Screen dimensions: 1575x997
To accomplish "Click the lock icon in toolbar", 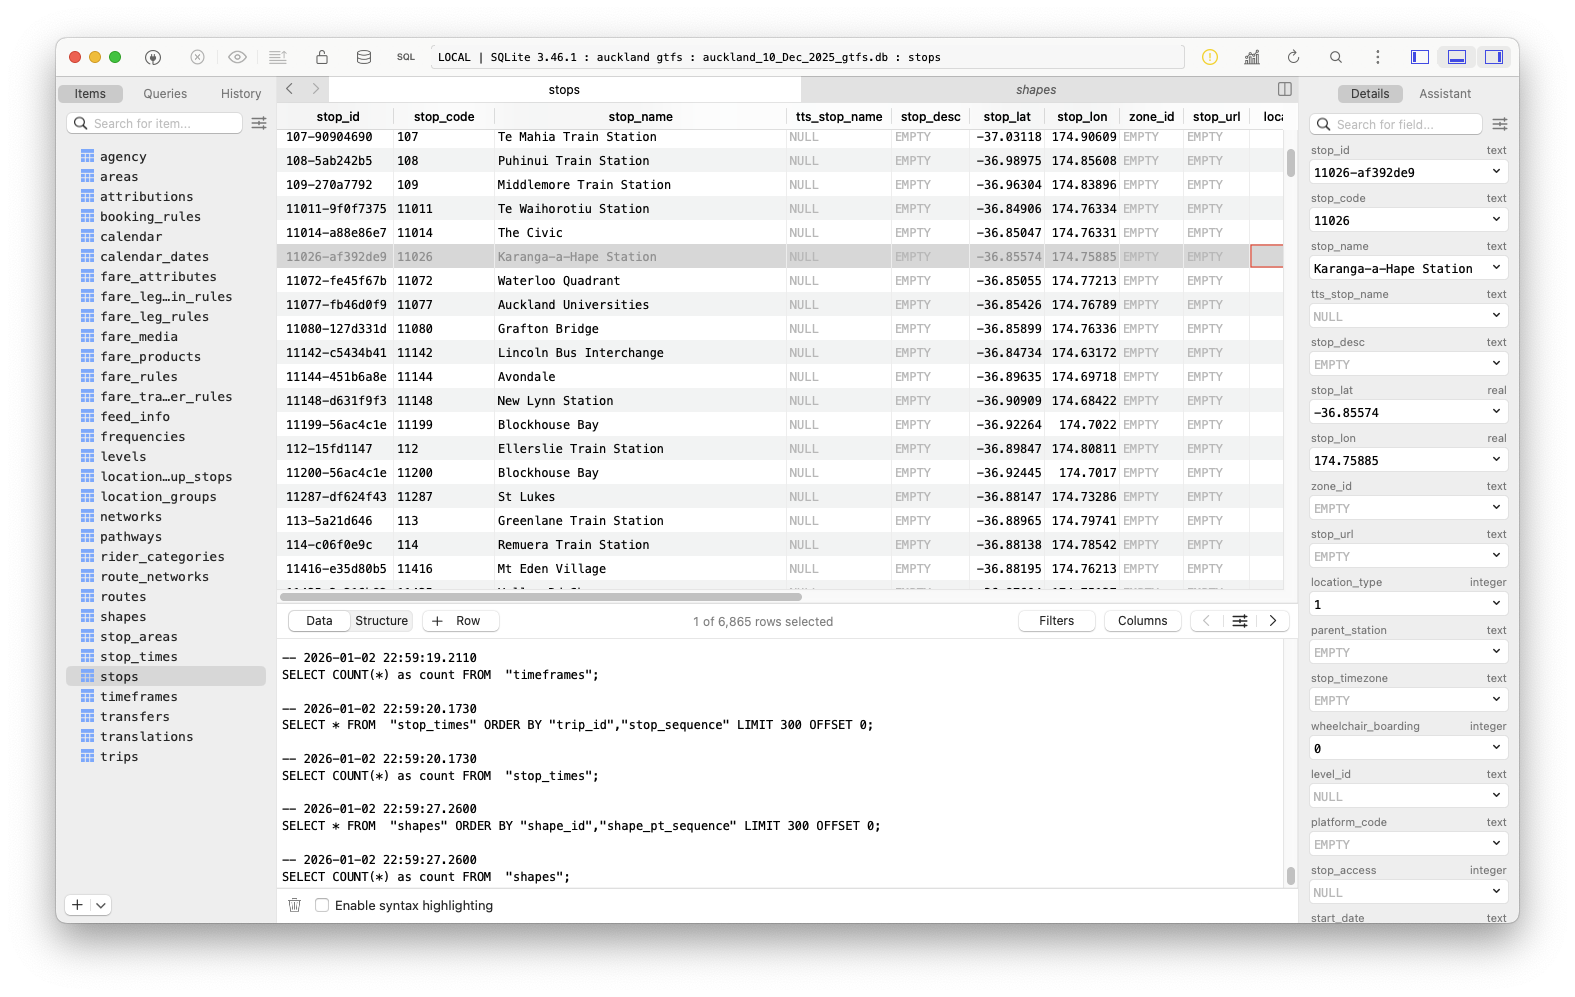I will coord(322,57).
